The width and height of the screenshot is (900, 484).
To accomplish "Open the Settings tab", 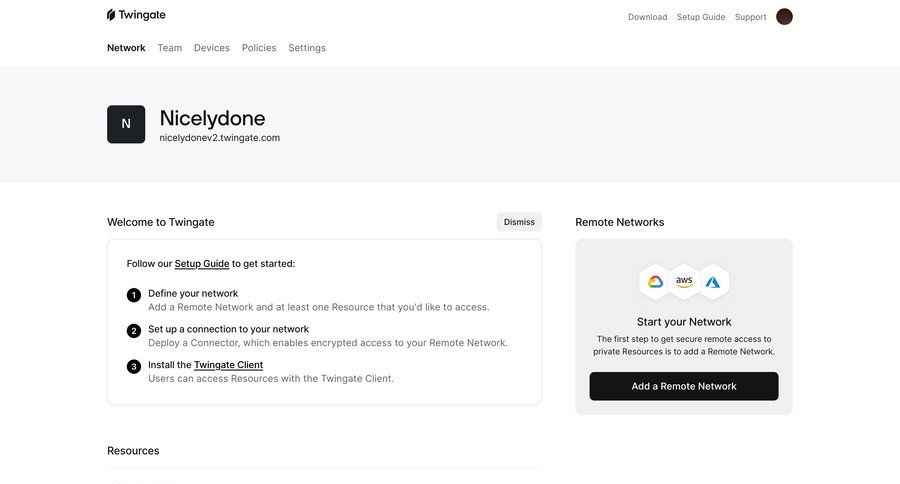I will pyautogui.click(x=307, y=48).
